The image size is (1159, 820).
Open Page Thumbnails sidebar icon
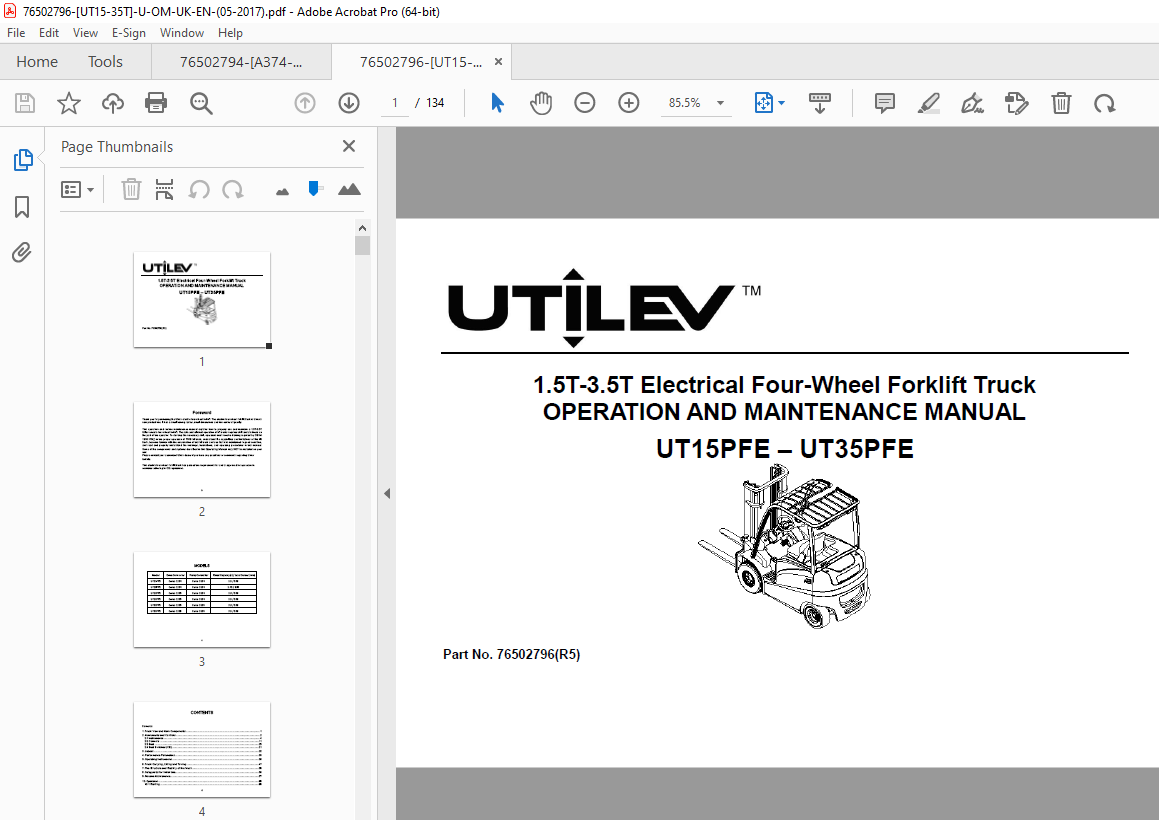click(x=23, y=160)
